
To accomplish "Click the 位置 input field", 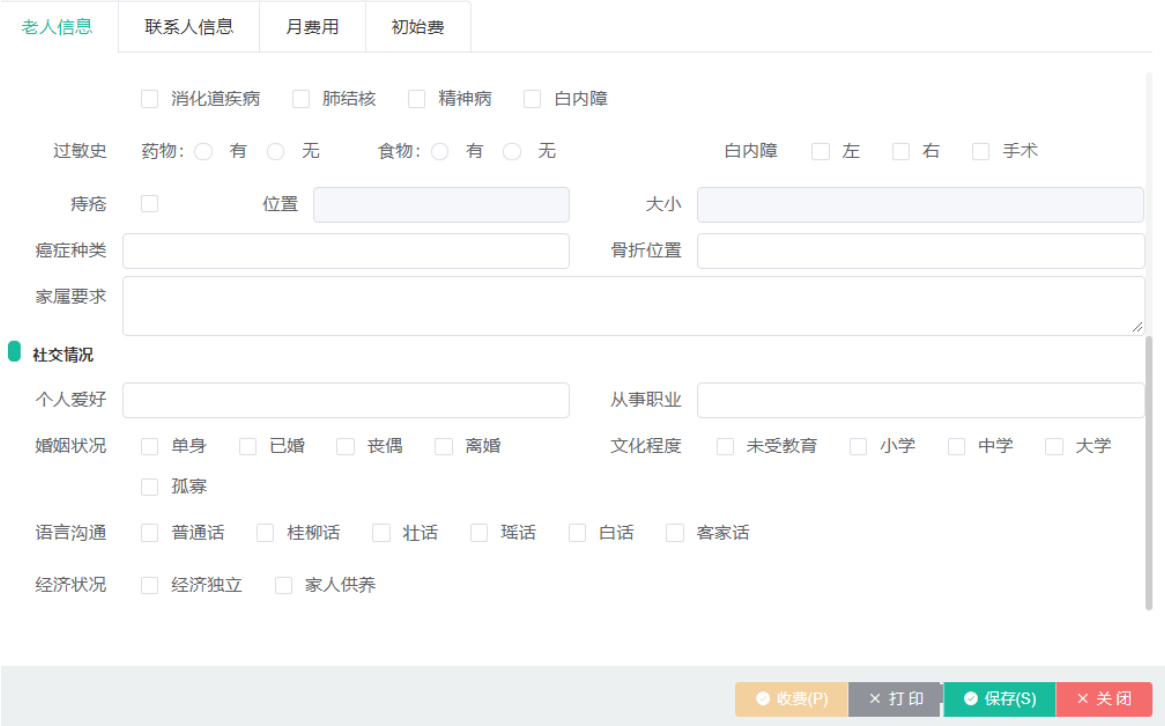I will pyautogui.click(x=441, y=204).
